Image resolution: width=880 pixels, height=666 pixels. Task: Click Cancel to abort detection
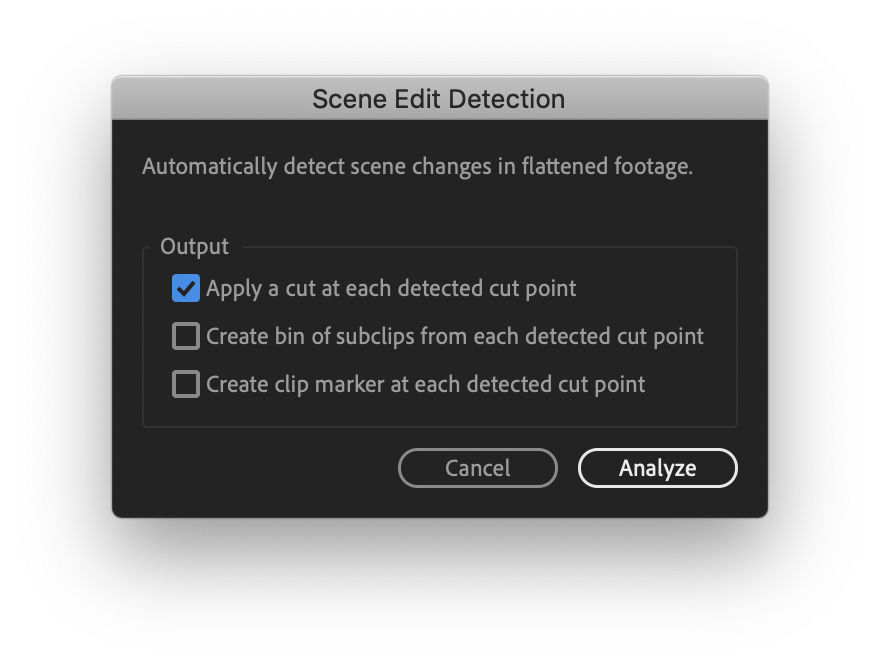coord(477,468)
